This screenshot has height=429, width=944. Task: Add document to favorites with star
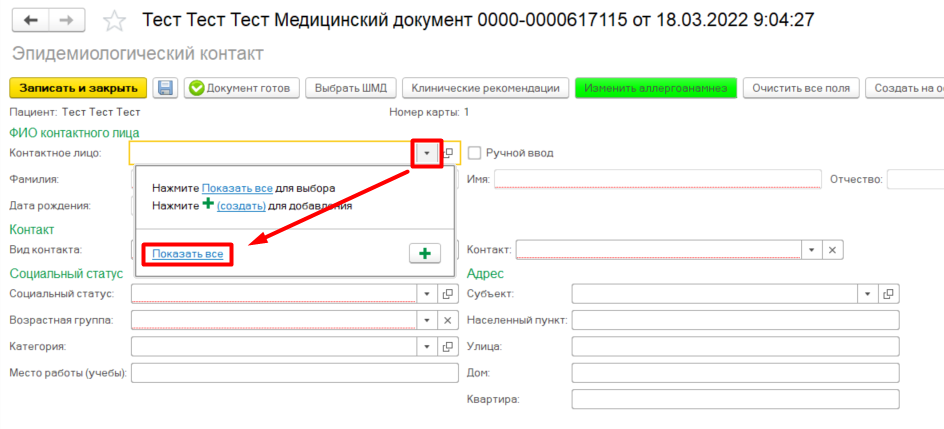(x=115, y=21)
